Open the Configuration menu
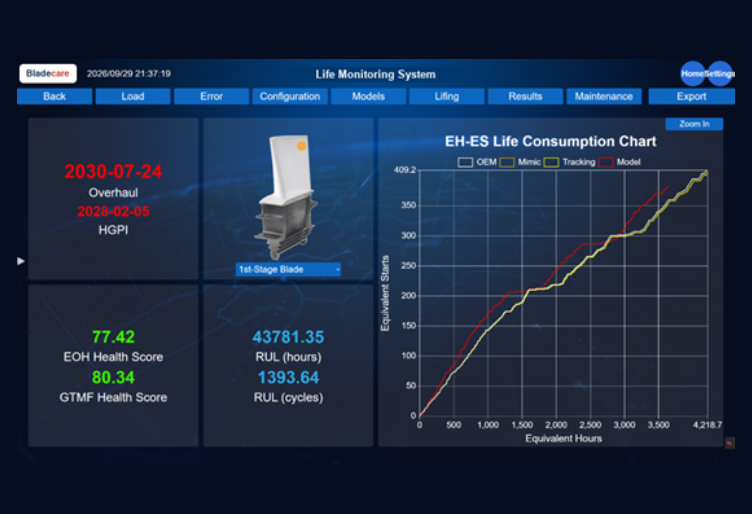 [x=290, y=96]
